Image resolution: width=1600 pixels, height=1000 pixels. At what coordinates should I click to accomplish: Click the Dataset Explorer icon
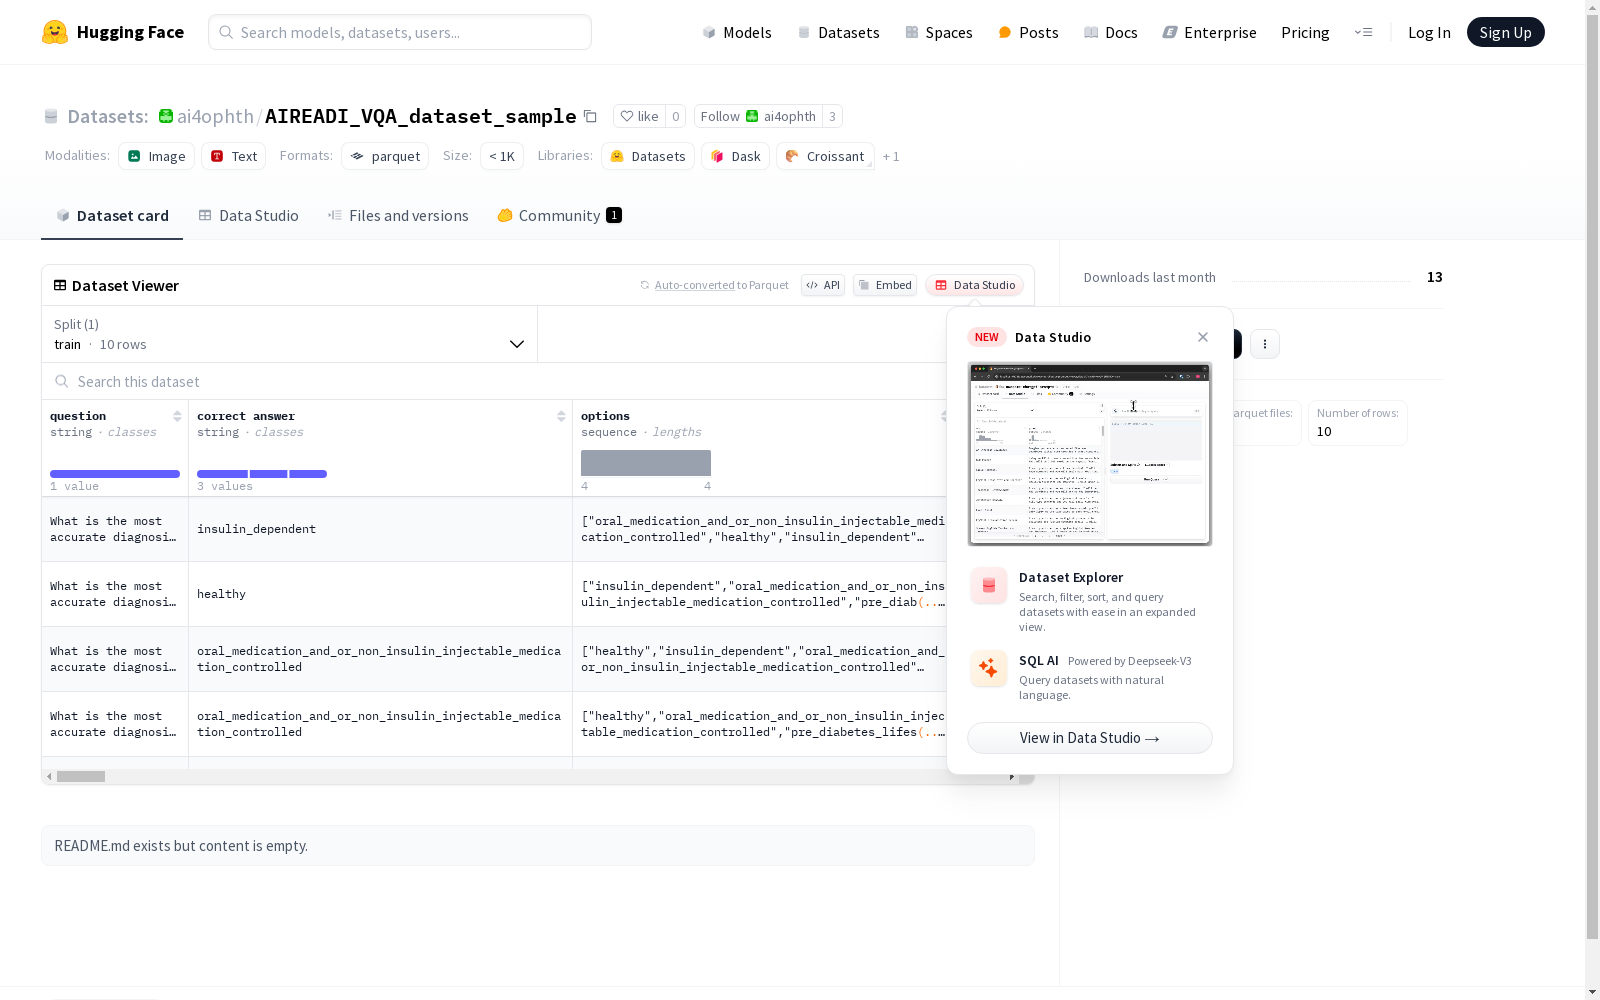(x=989, y=586)
